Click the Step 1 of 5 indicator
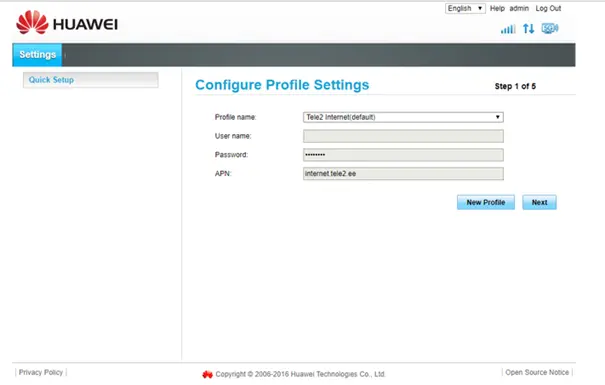 coord(515,86)
